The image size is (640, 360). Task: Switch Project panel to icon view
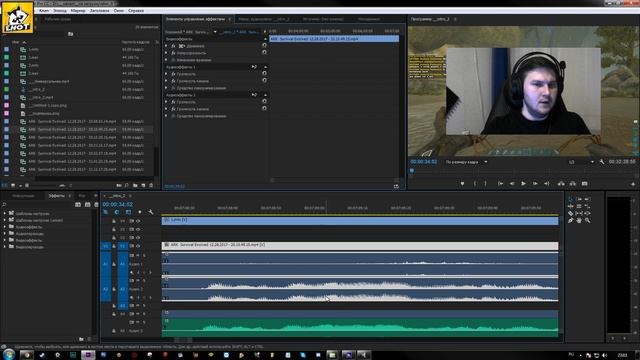point(13,185)
